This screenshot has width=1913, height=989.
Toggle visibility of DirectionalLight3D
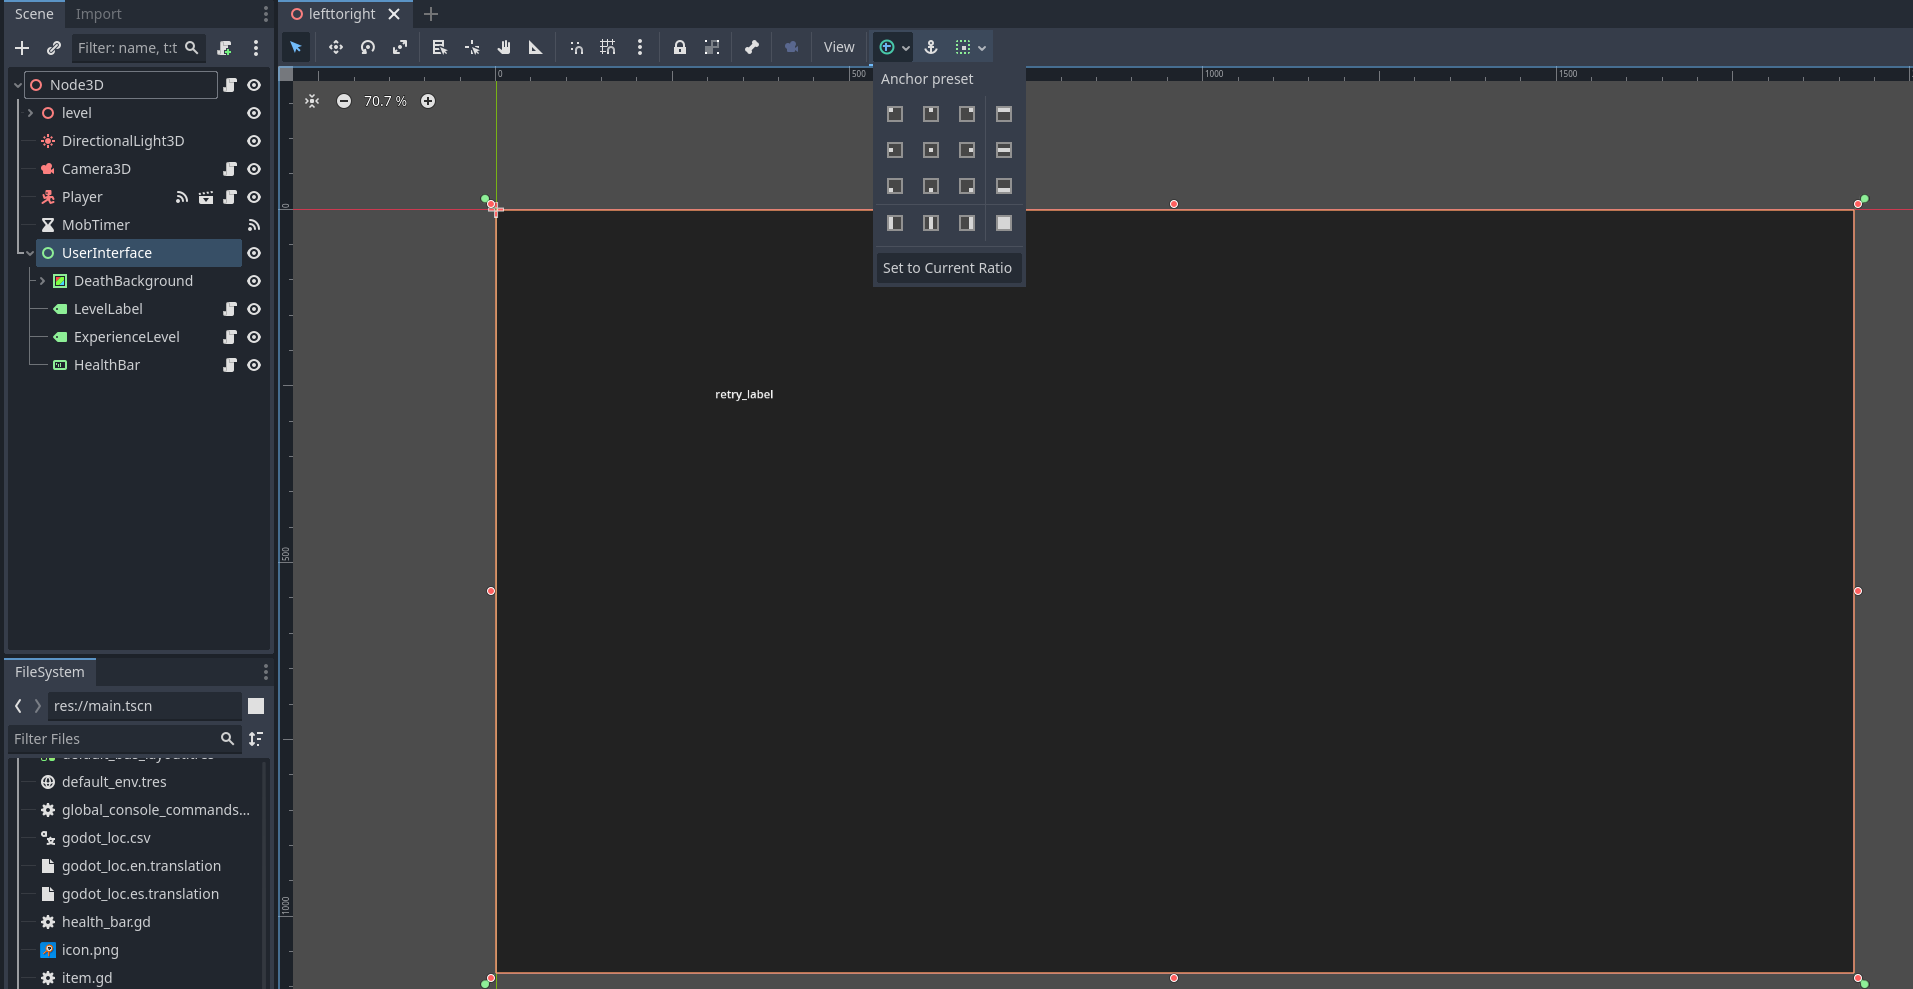coord(254,141)
